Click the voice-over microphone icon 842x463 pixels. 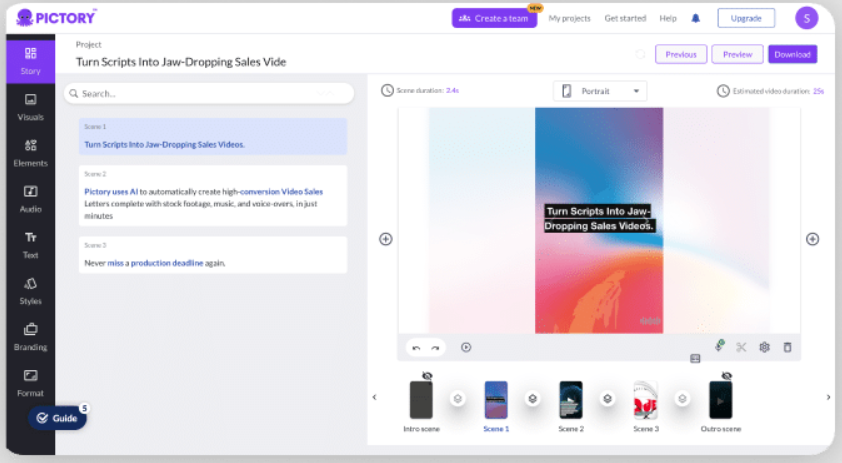click(719, 346)
